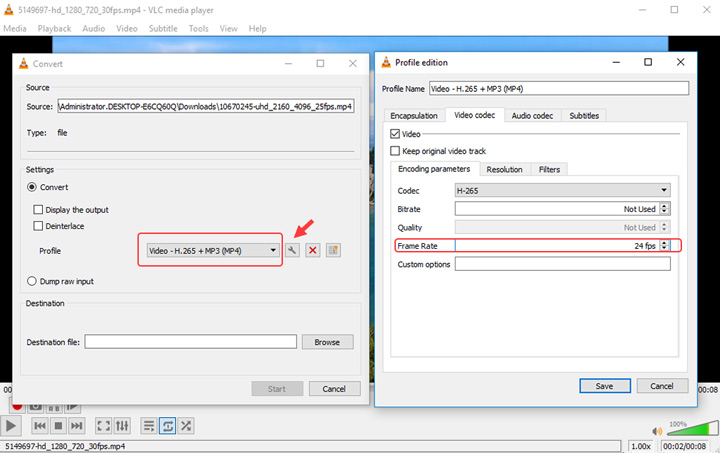Skip to next media track
Image resolution: width=720 pixels, height=453 pixels.
click(x=77, y=426)
